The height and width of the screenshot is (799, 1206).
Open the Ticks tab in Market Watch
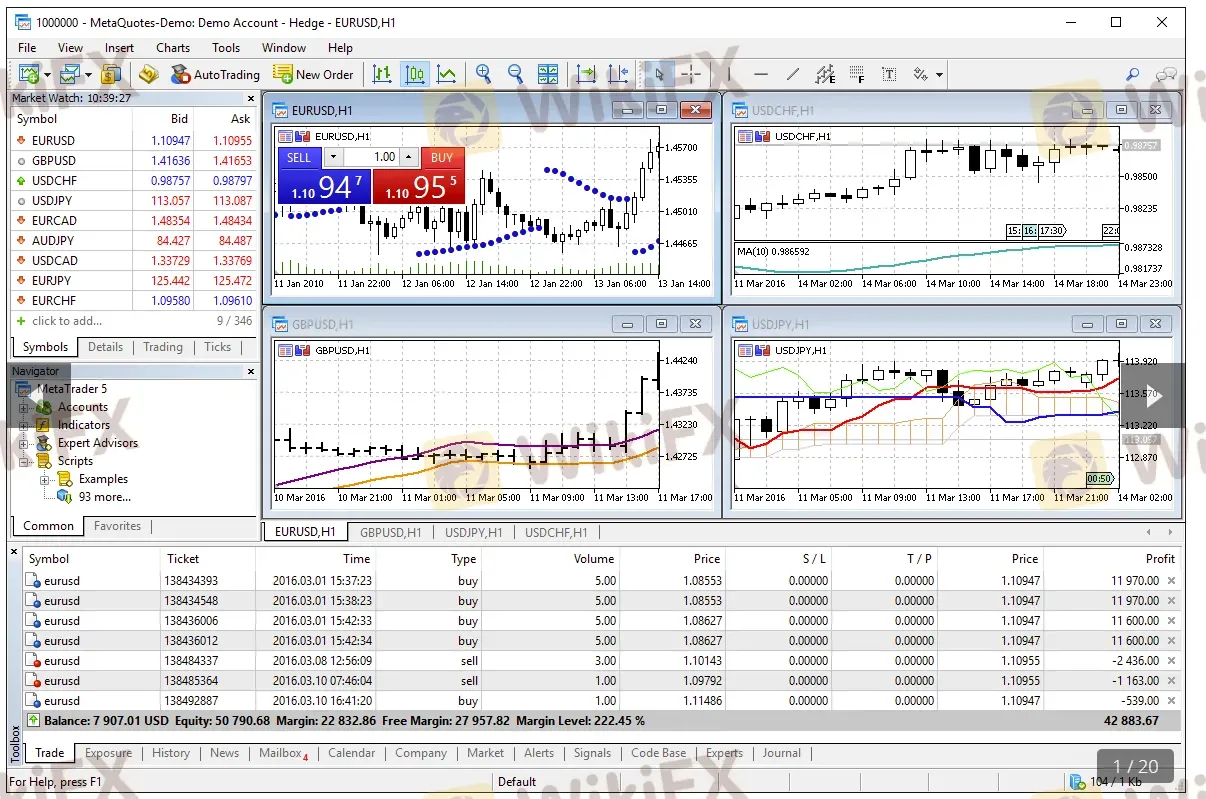(x=217, y=347)
